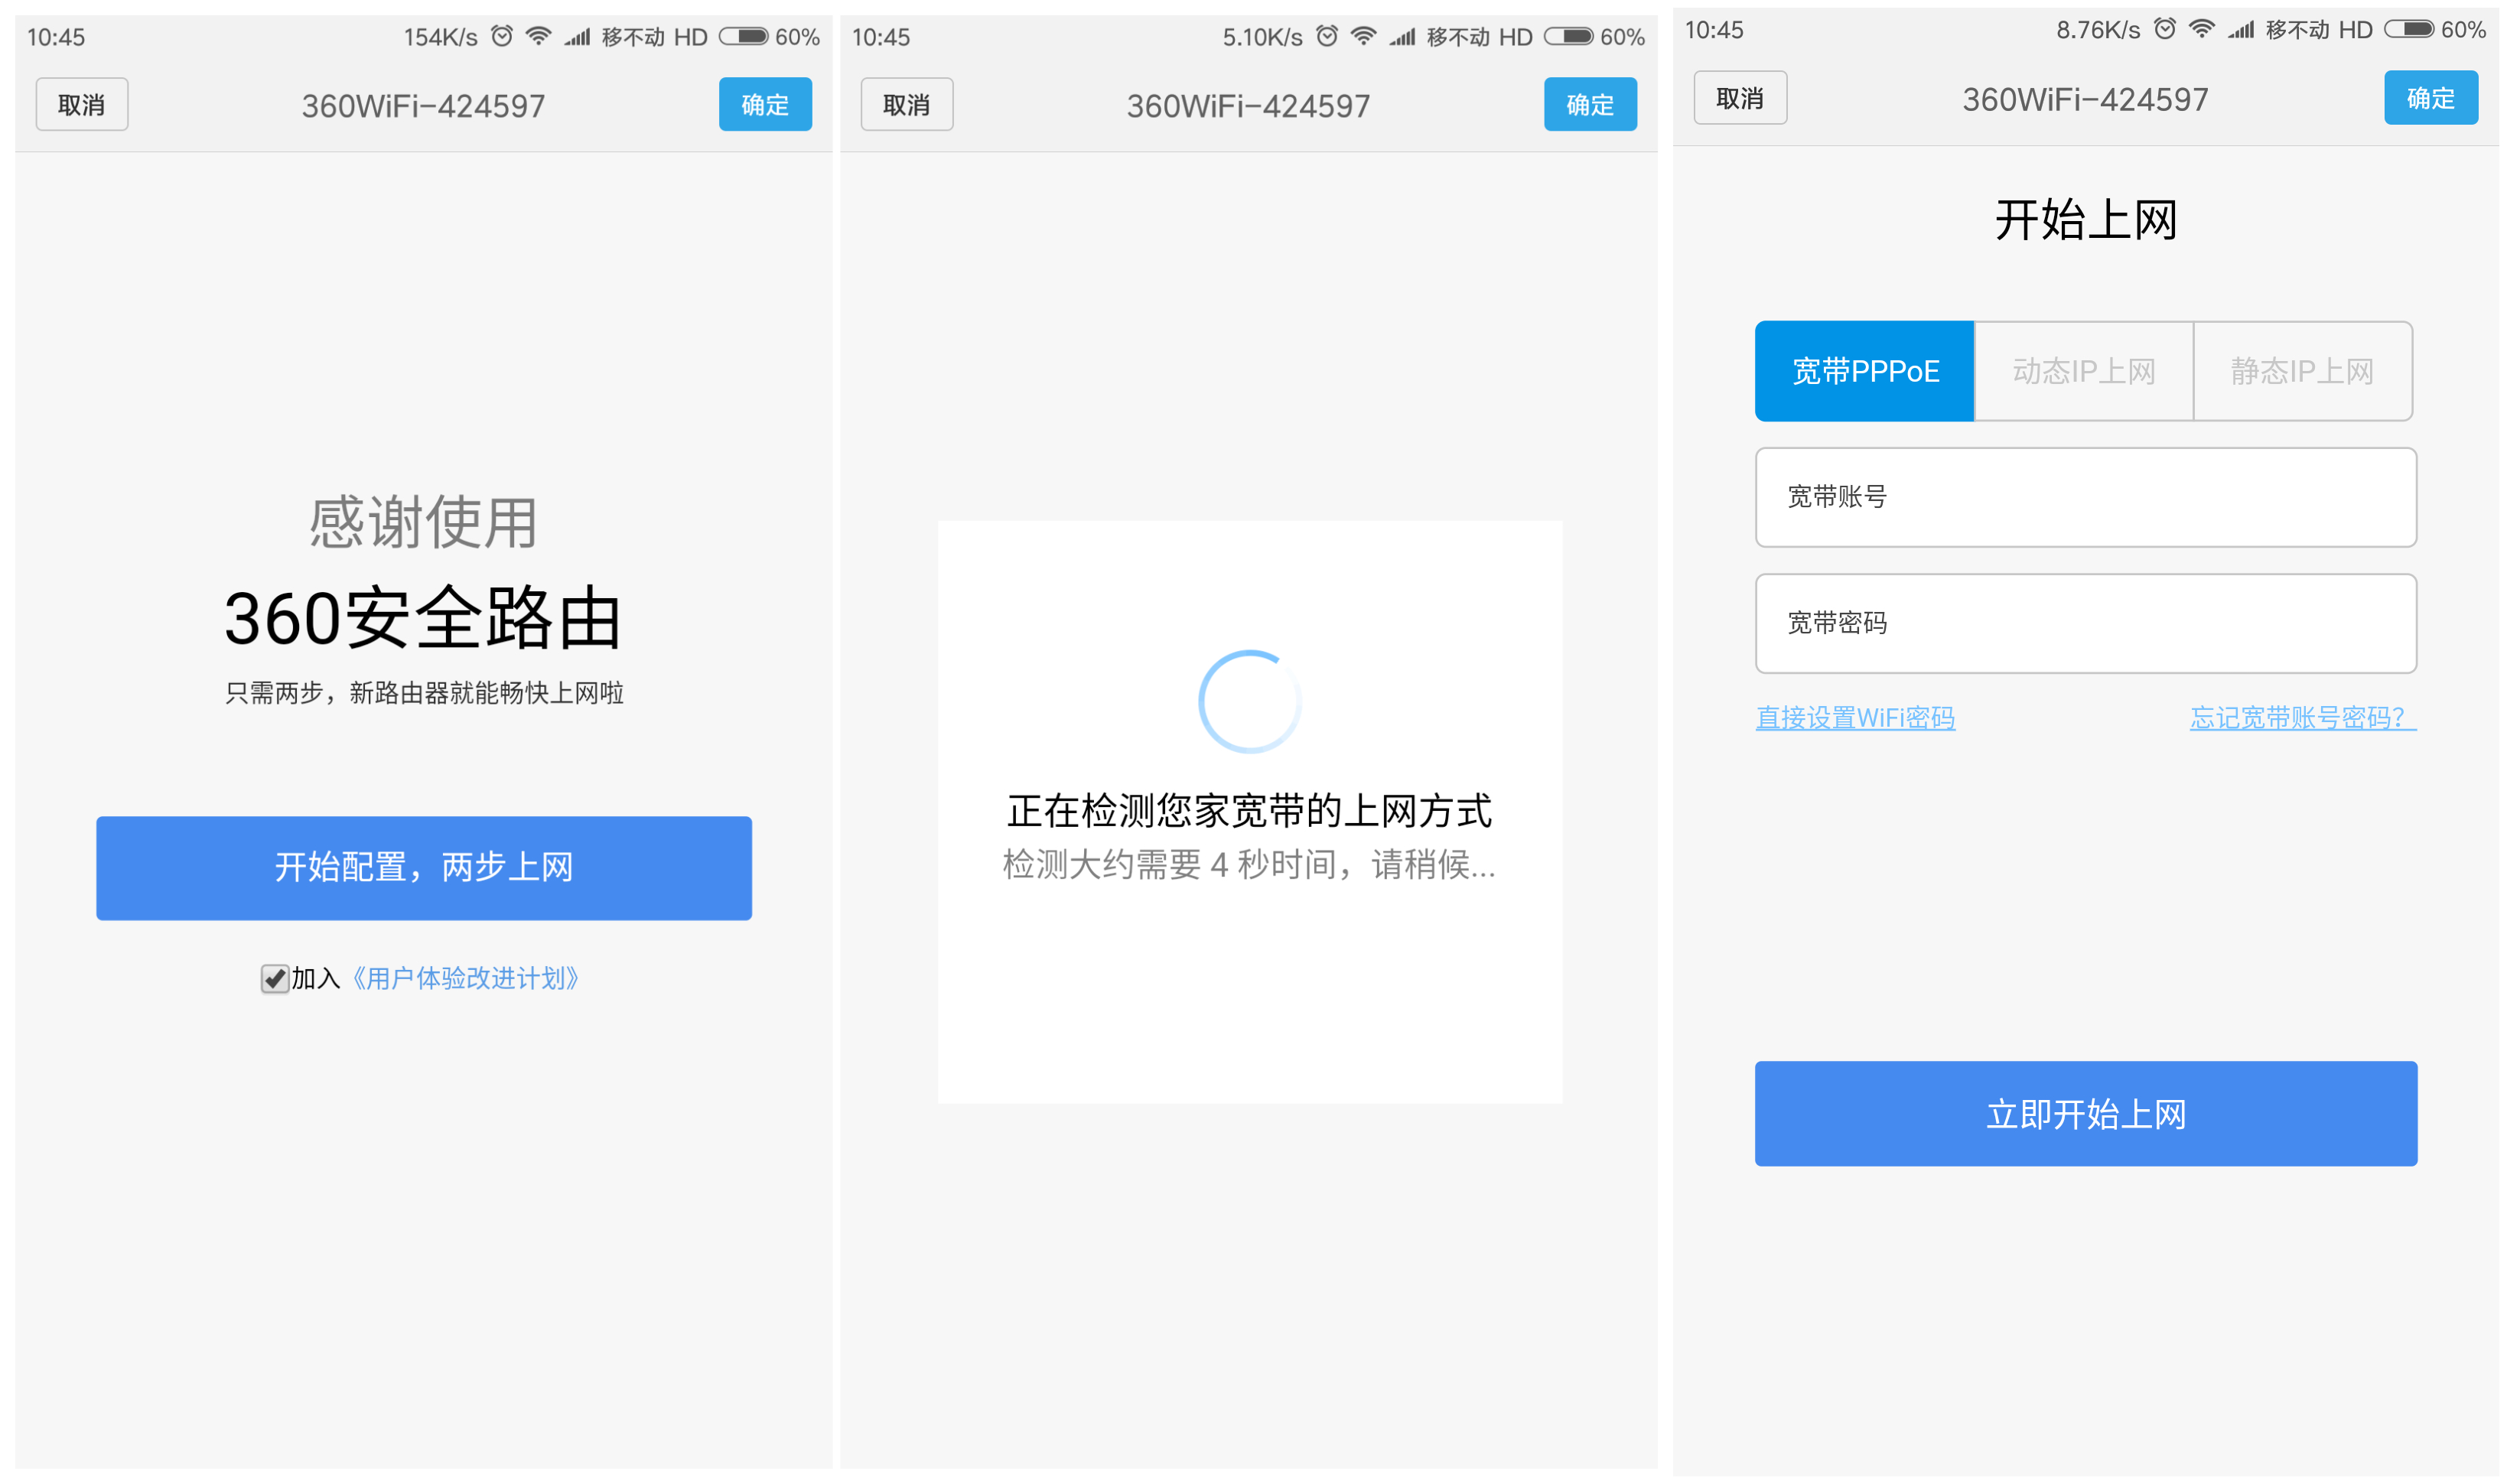The image size is (2507, 1484).
Task: Click the 正在检测您家宽带的上网方式 text
Action: pos(1250,811)
